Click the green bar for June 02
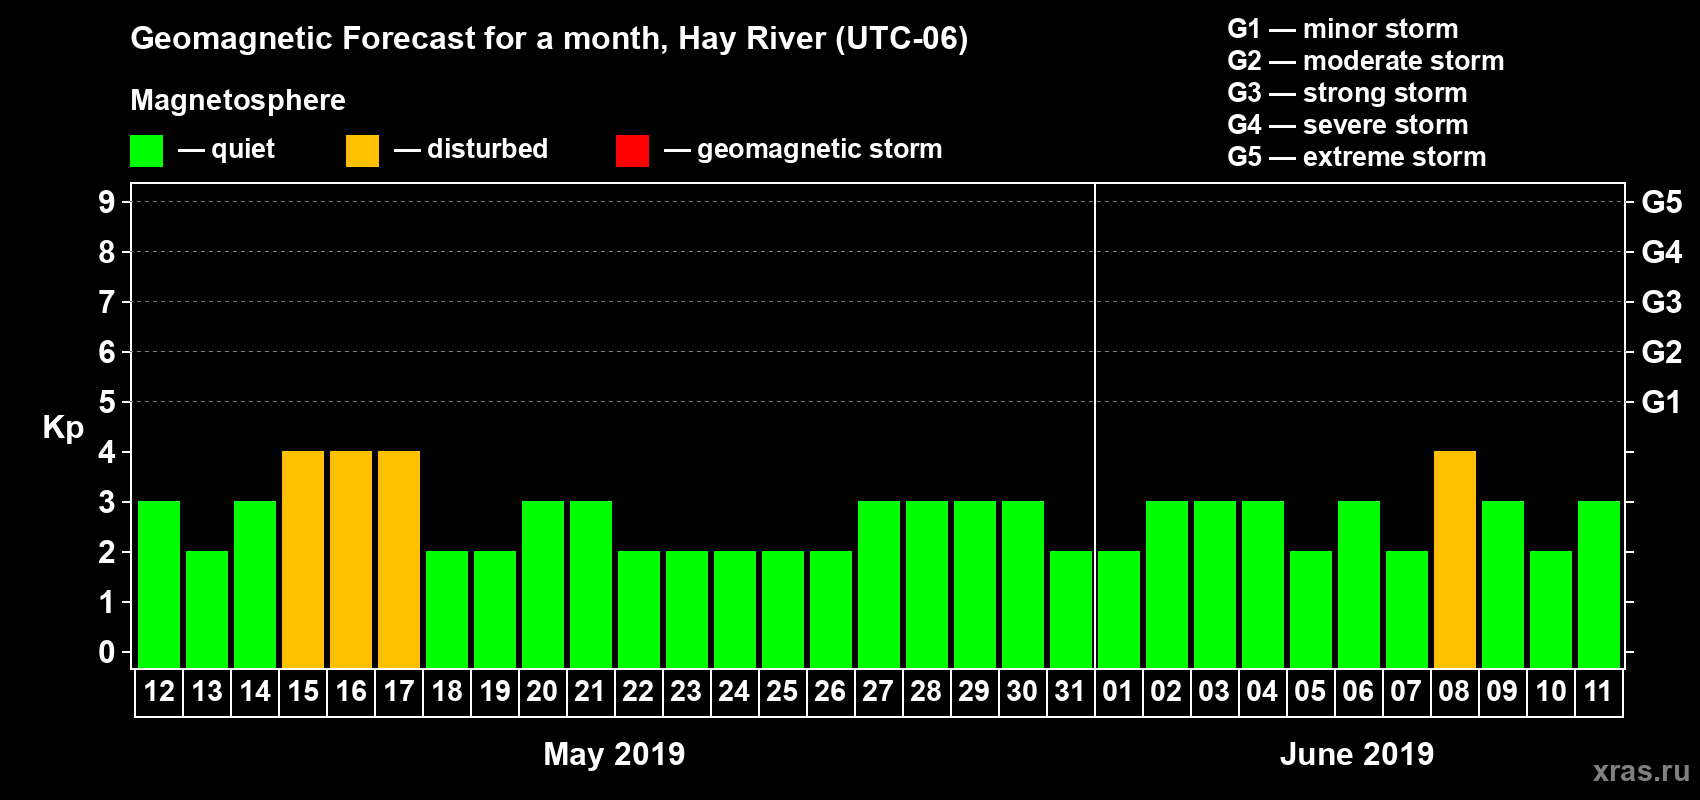Image resolution: width=1700 pixels, height=800 pixels. 1167,584
